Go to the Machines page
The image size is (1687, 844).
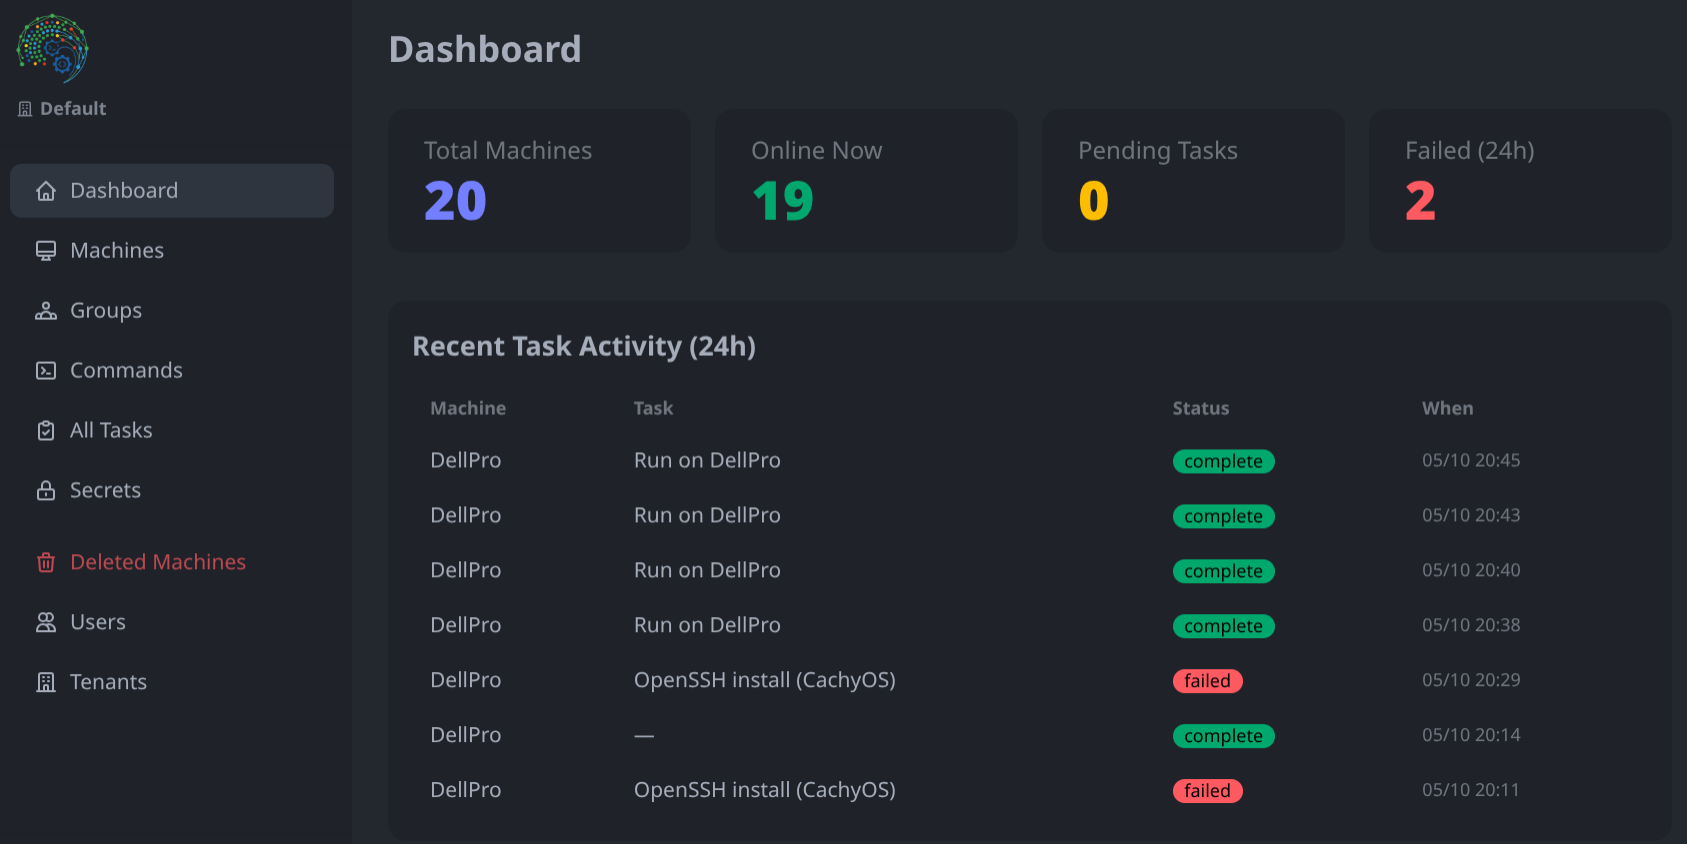[x=172, y=251]
